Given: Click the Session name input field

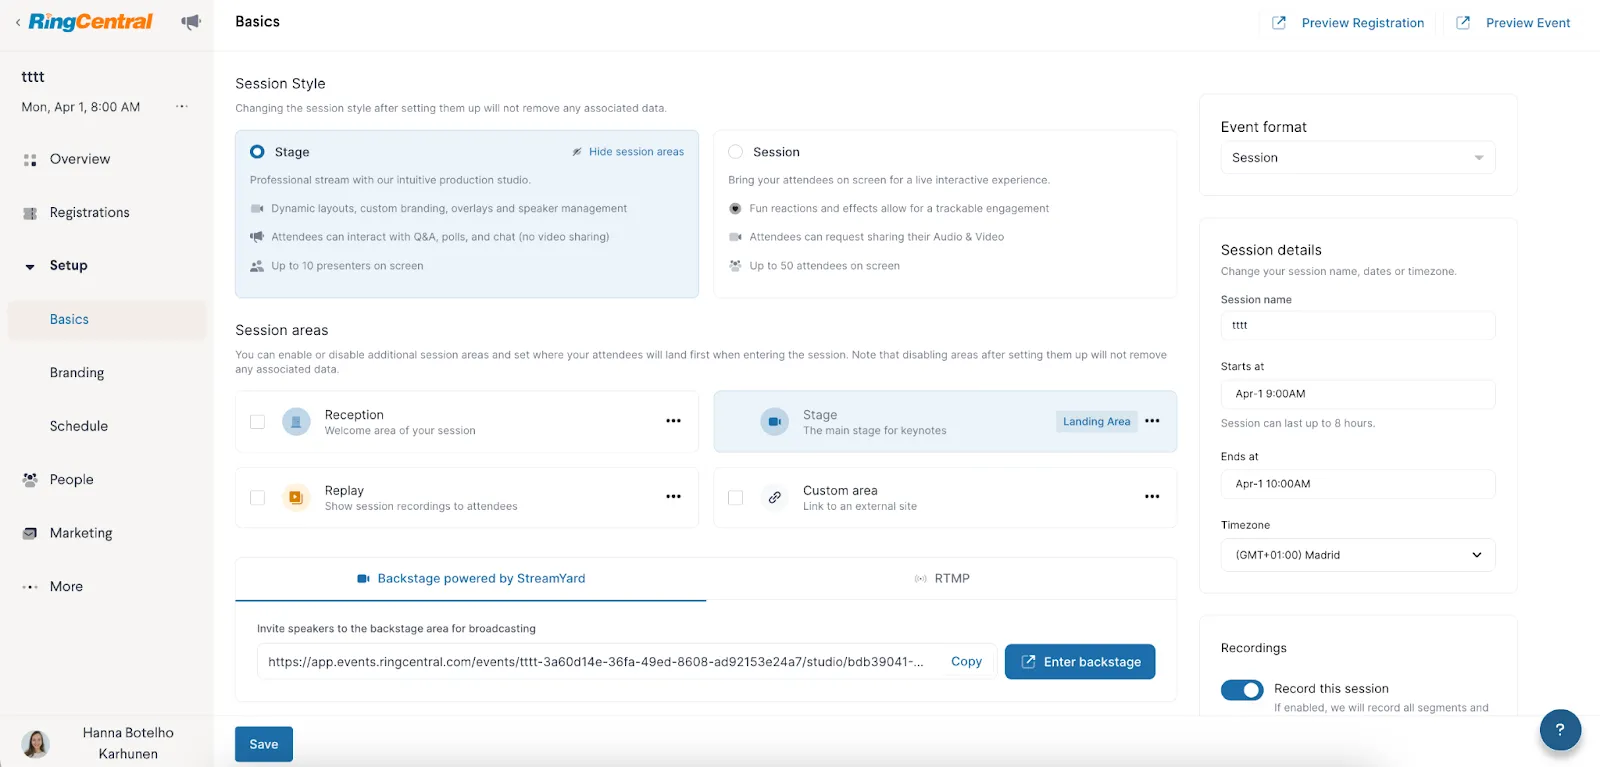Looking at the screenshot, I should (x=1357, y=326).
